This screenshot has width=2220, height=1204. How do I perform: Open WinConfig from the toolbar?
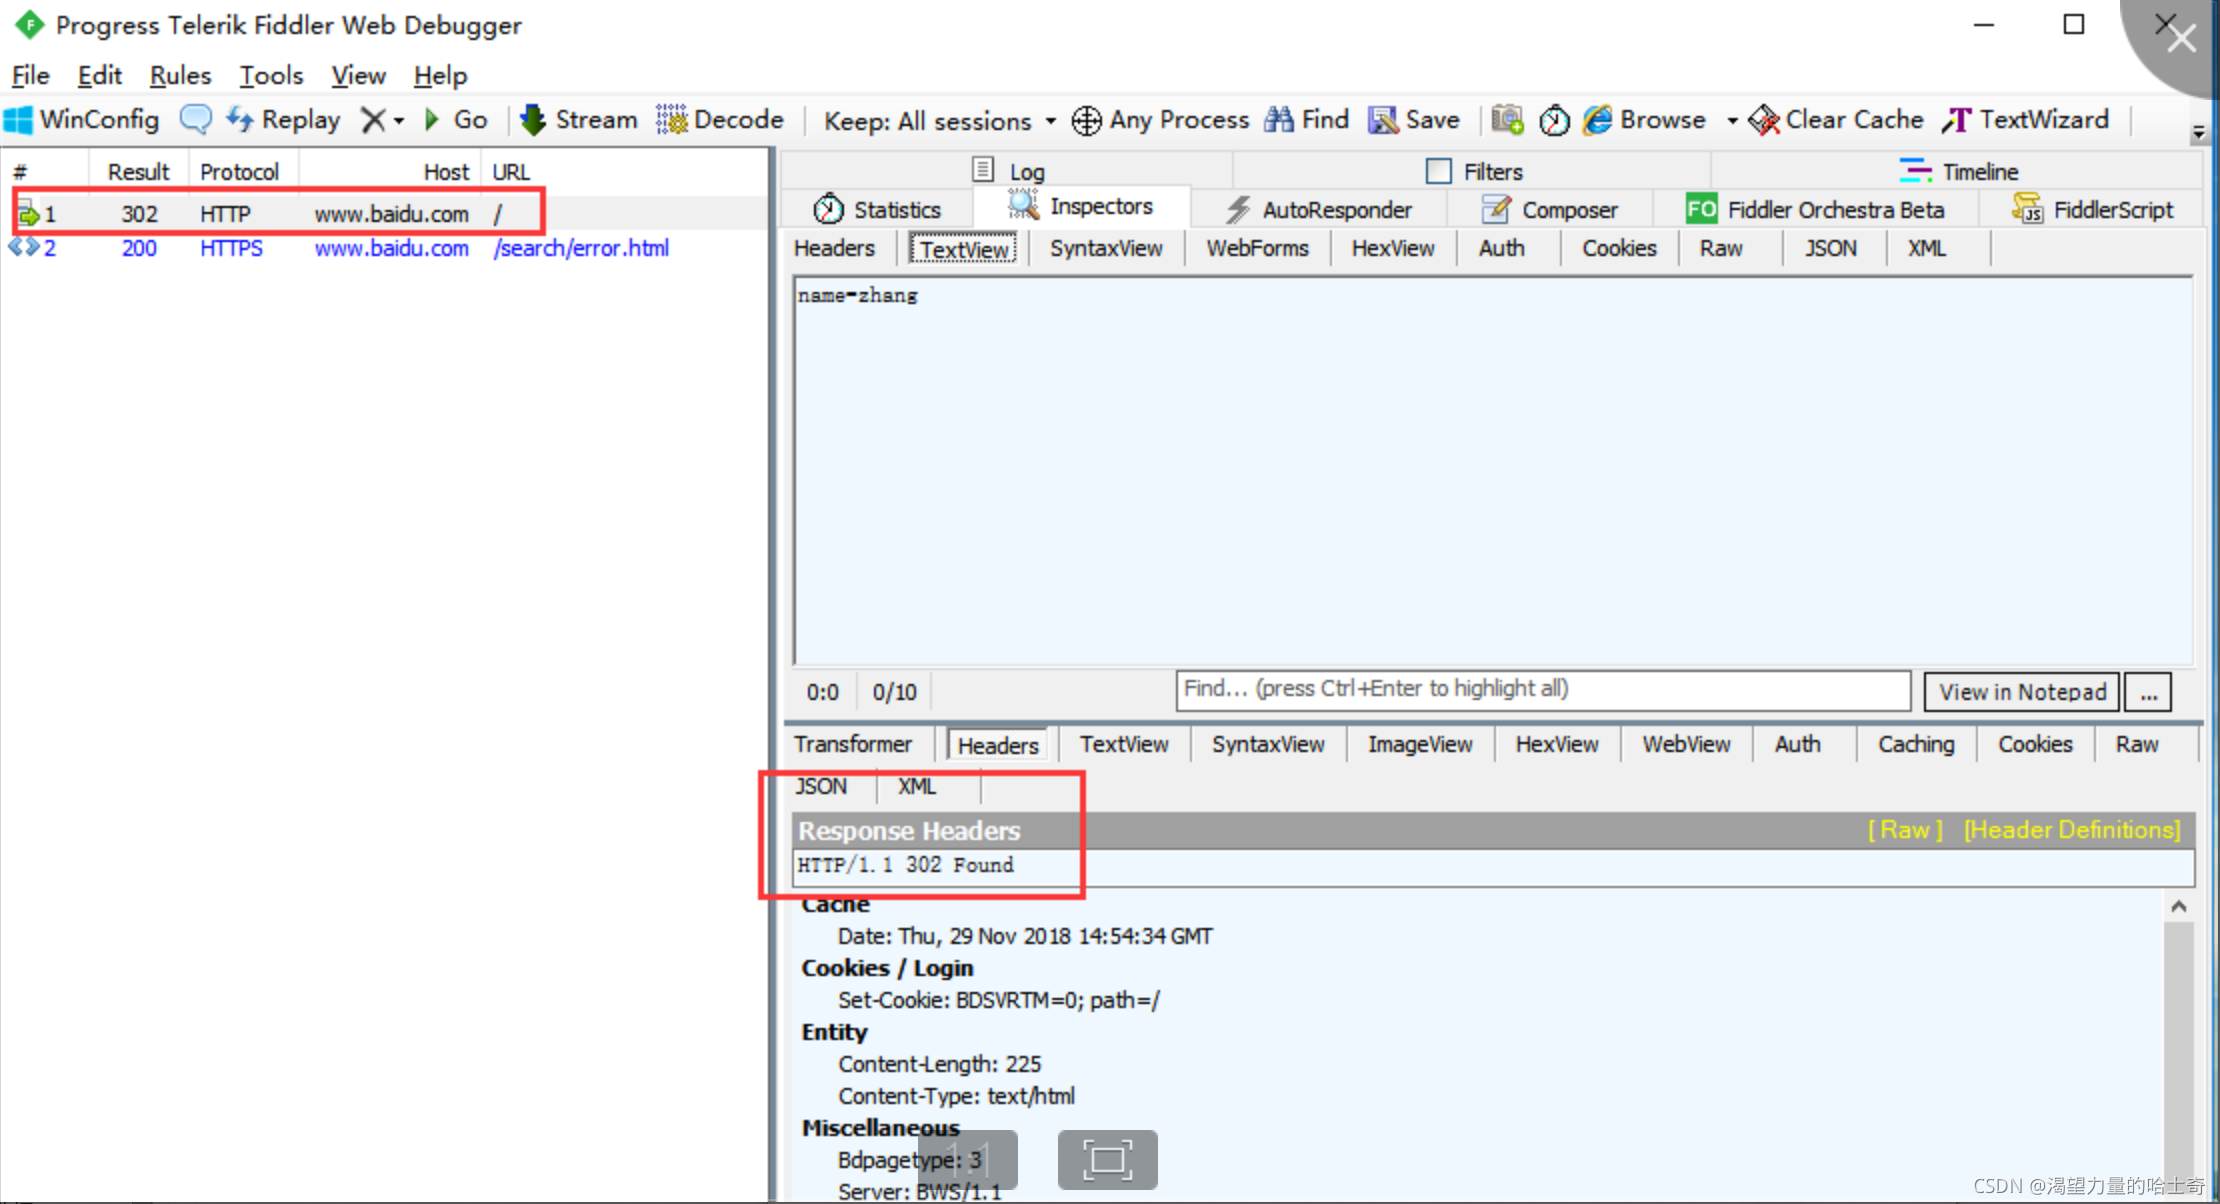tap(82, 120)
